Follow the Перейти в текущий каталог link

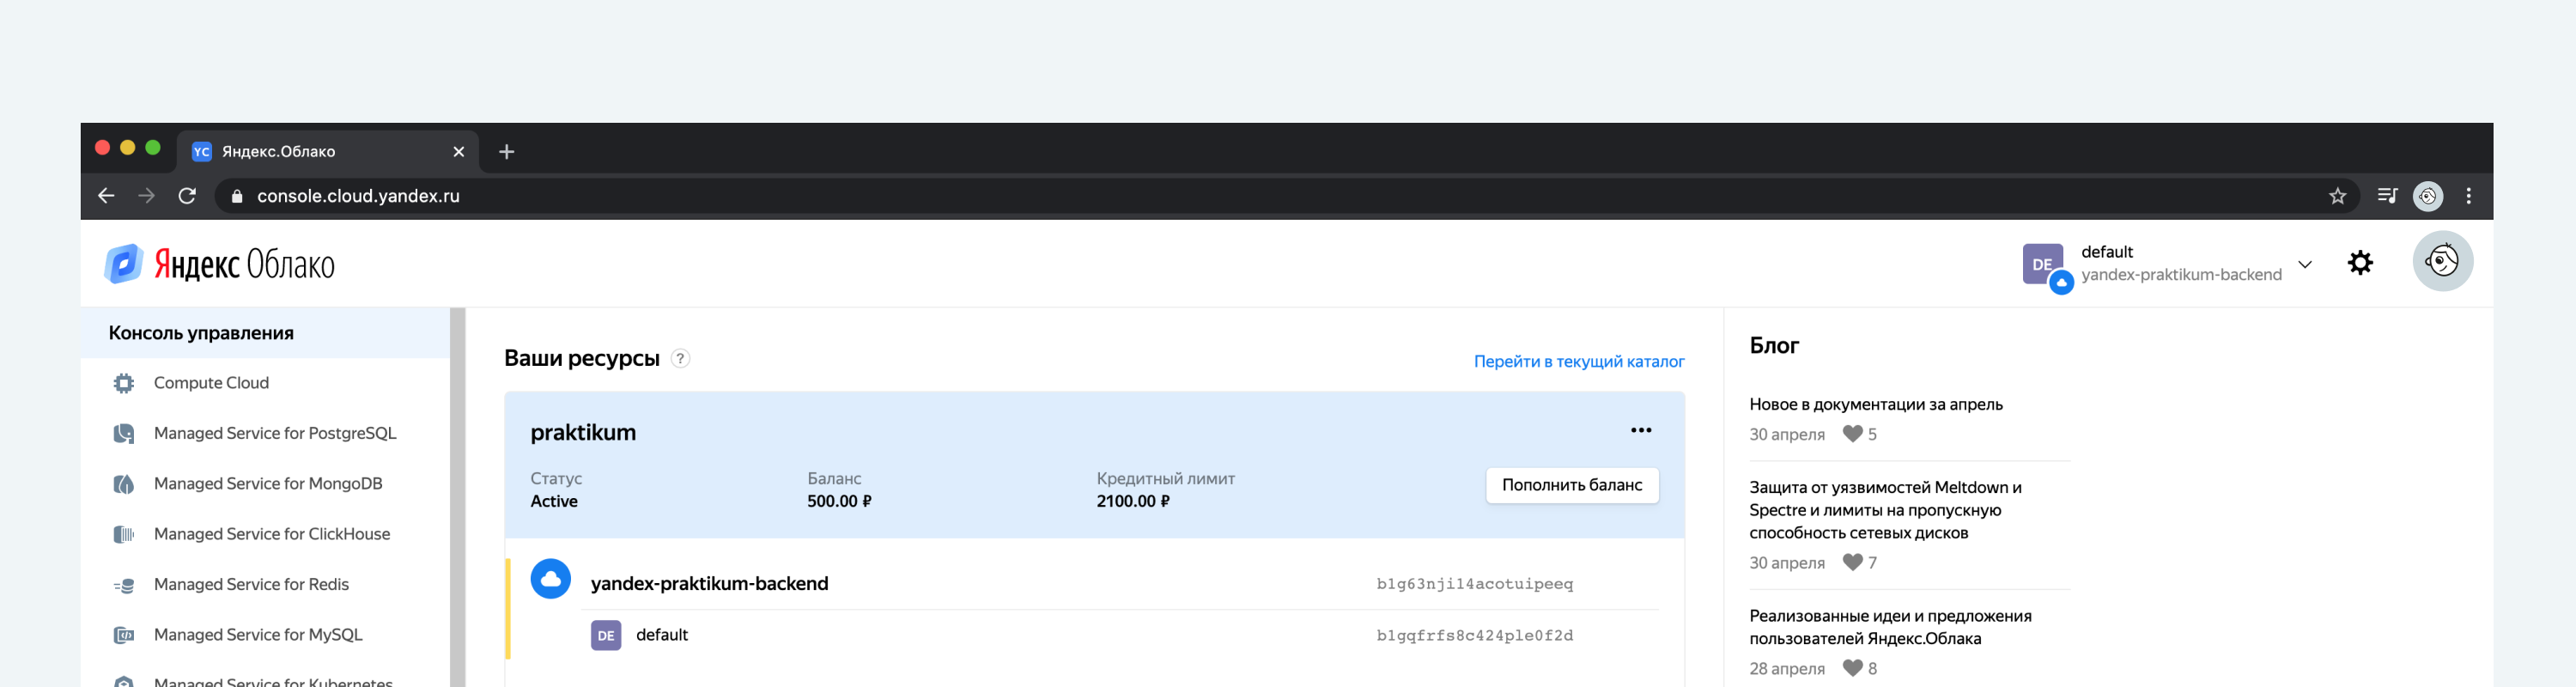pyautogui.click(x=1579, y=361)
